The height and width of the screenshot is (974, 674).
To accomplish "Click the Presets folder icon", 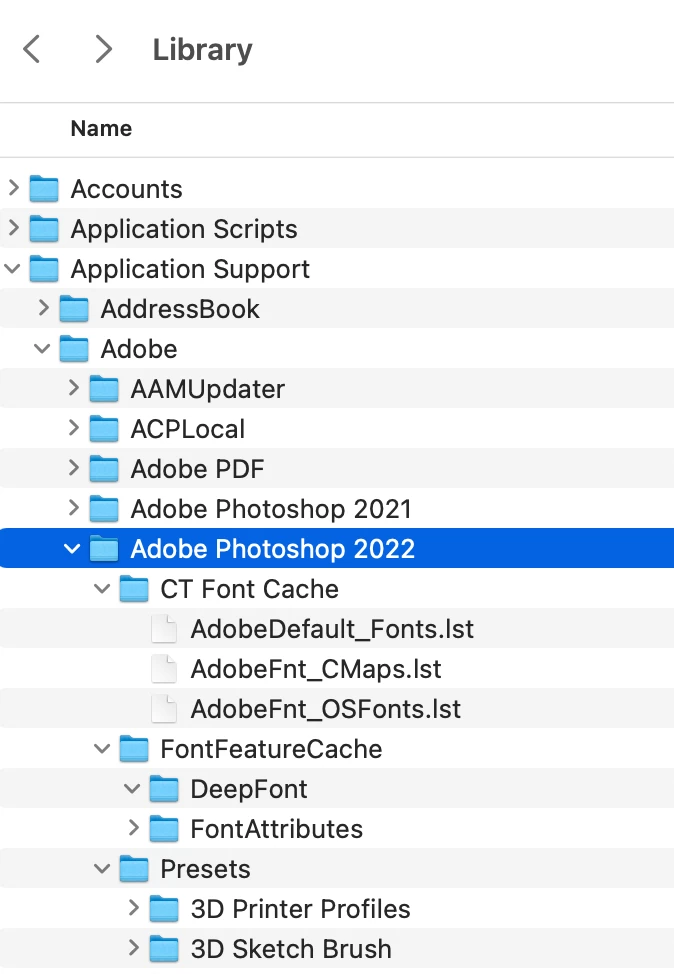I will pyautogui.click(x=134, y=869).
